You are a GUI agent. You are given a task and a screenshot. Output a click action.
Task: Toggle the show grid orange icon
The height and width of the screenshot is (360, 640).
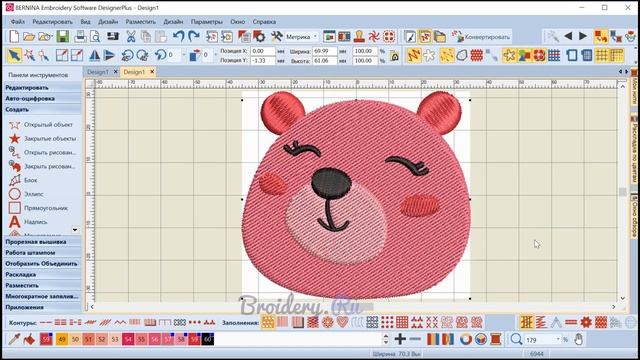[602, 55]
